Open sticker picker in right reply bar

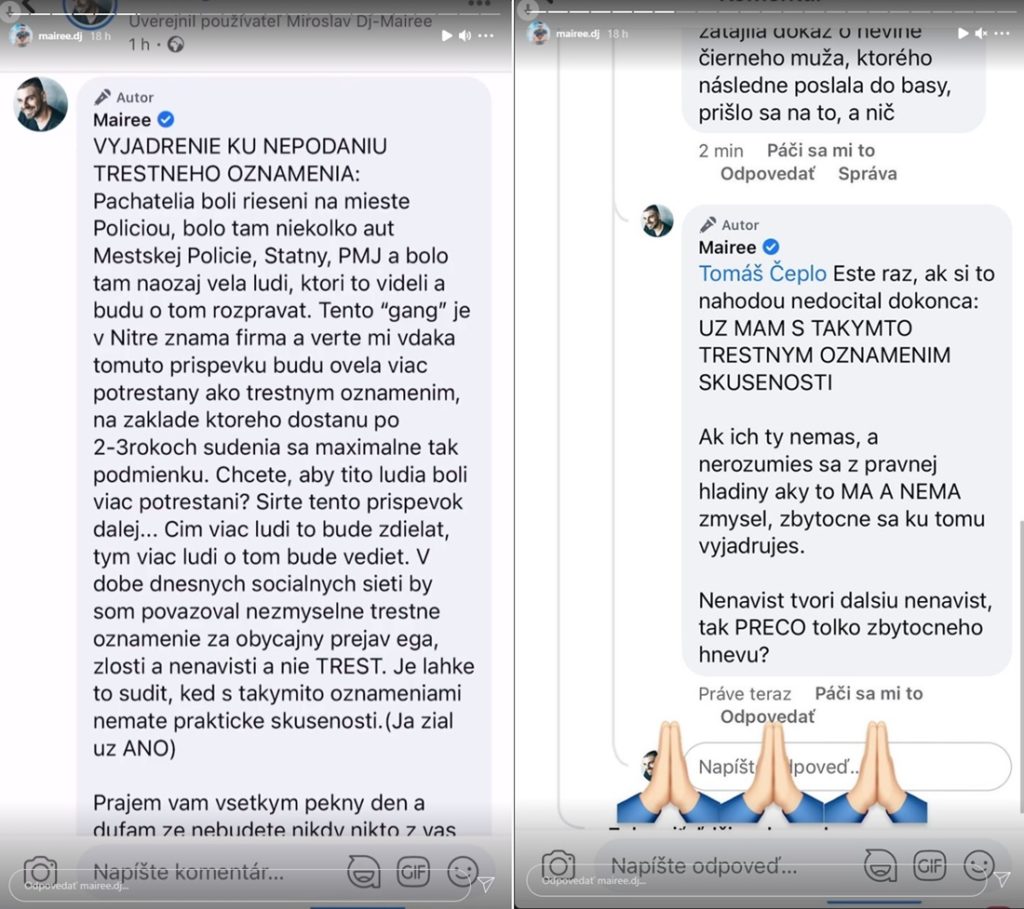pyautogui.click(x=880, y=866)
